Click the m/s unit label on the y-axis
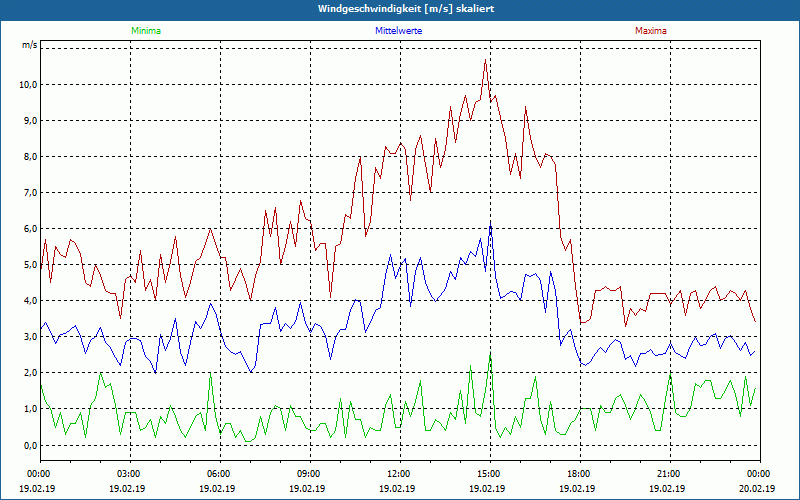The width and height of the screenshot is (800, 500). [x=30, y=45]
